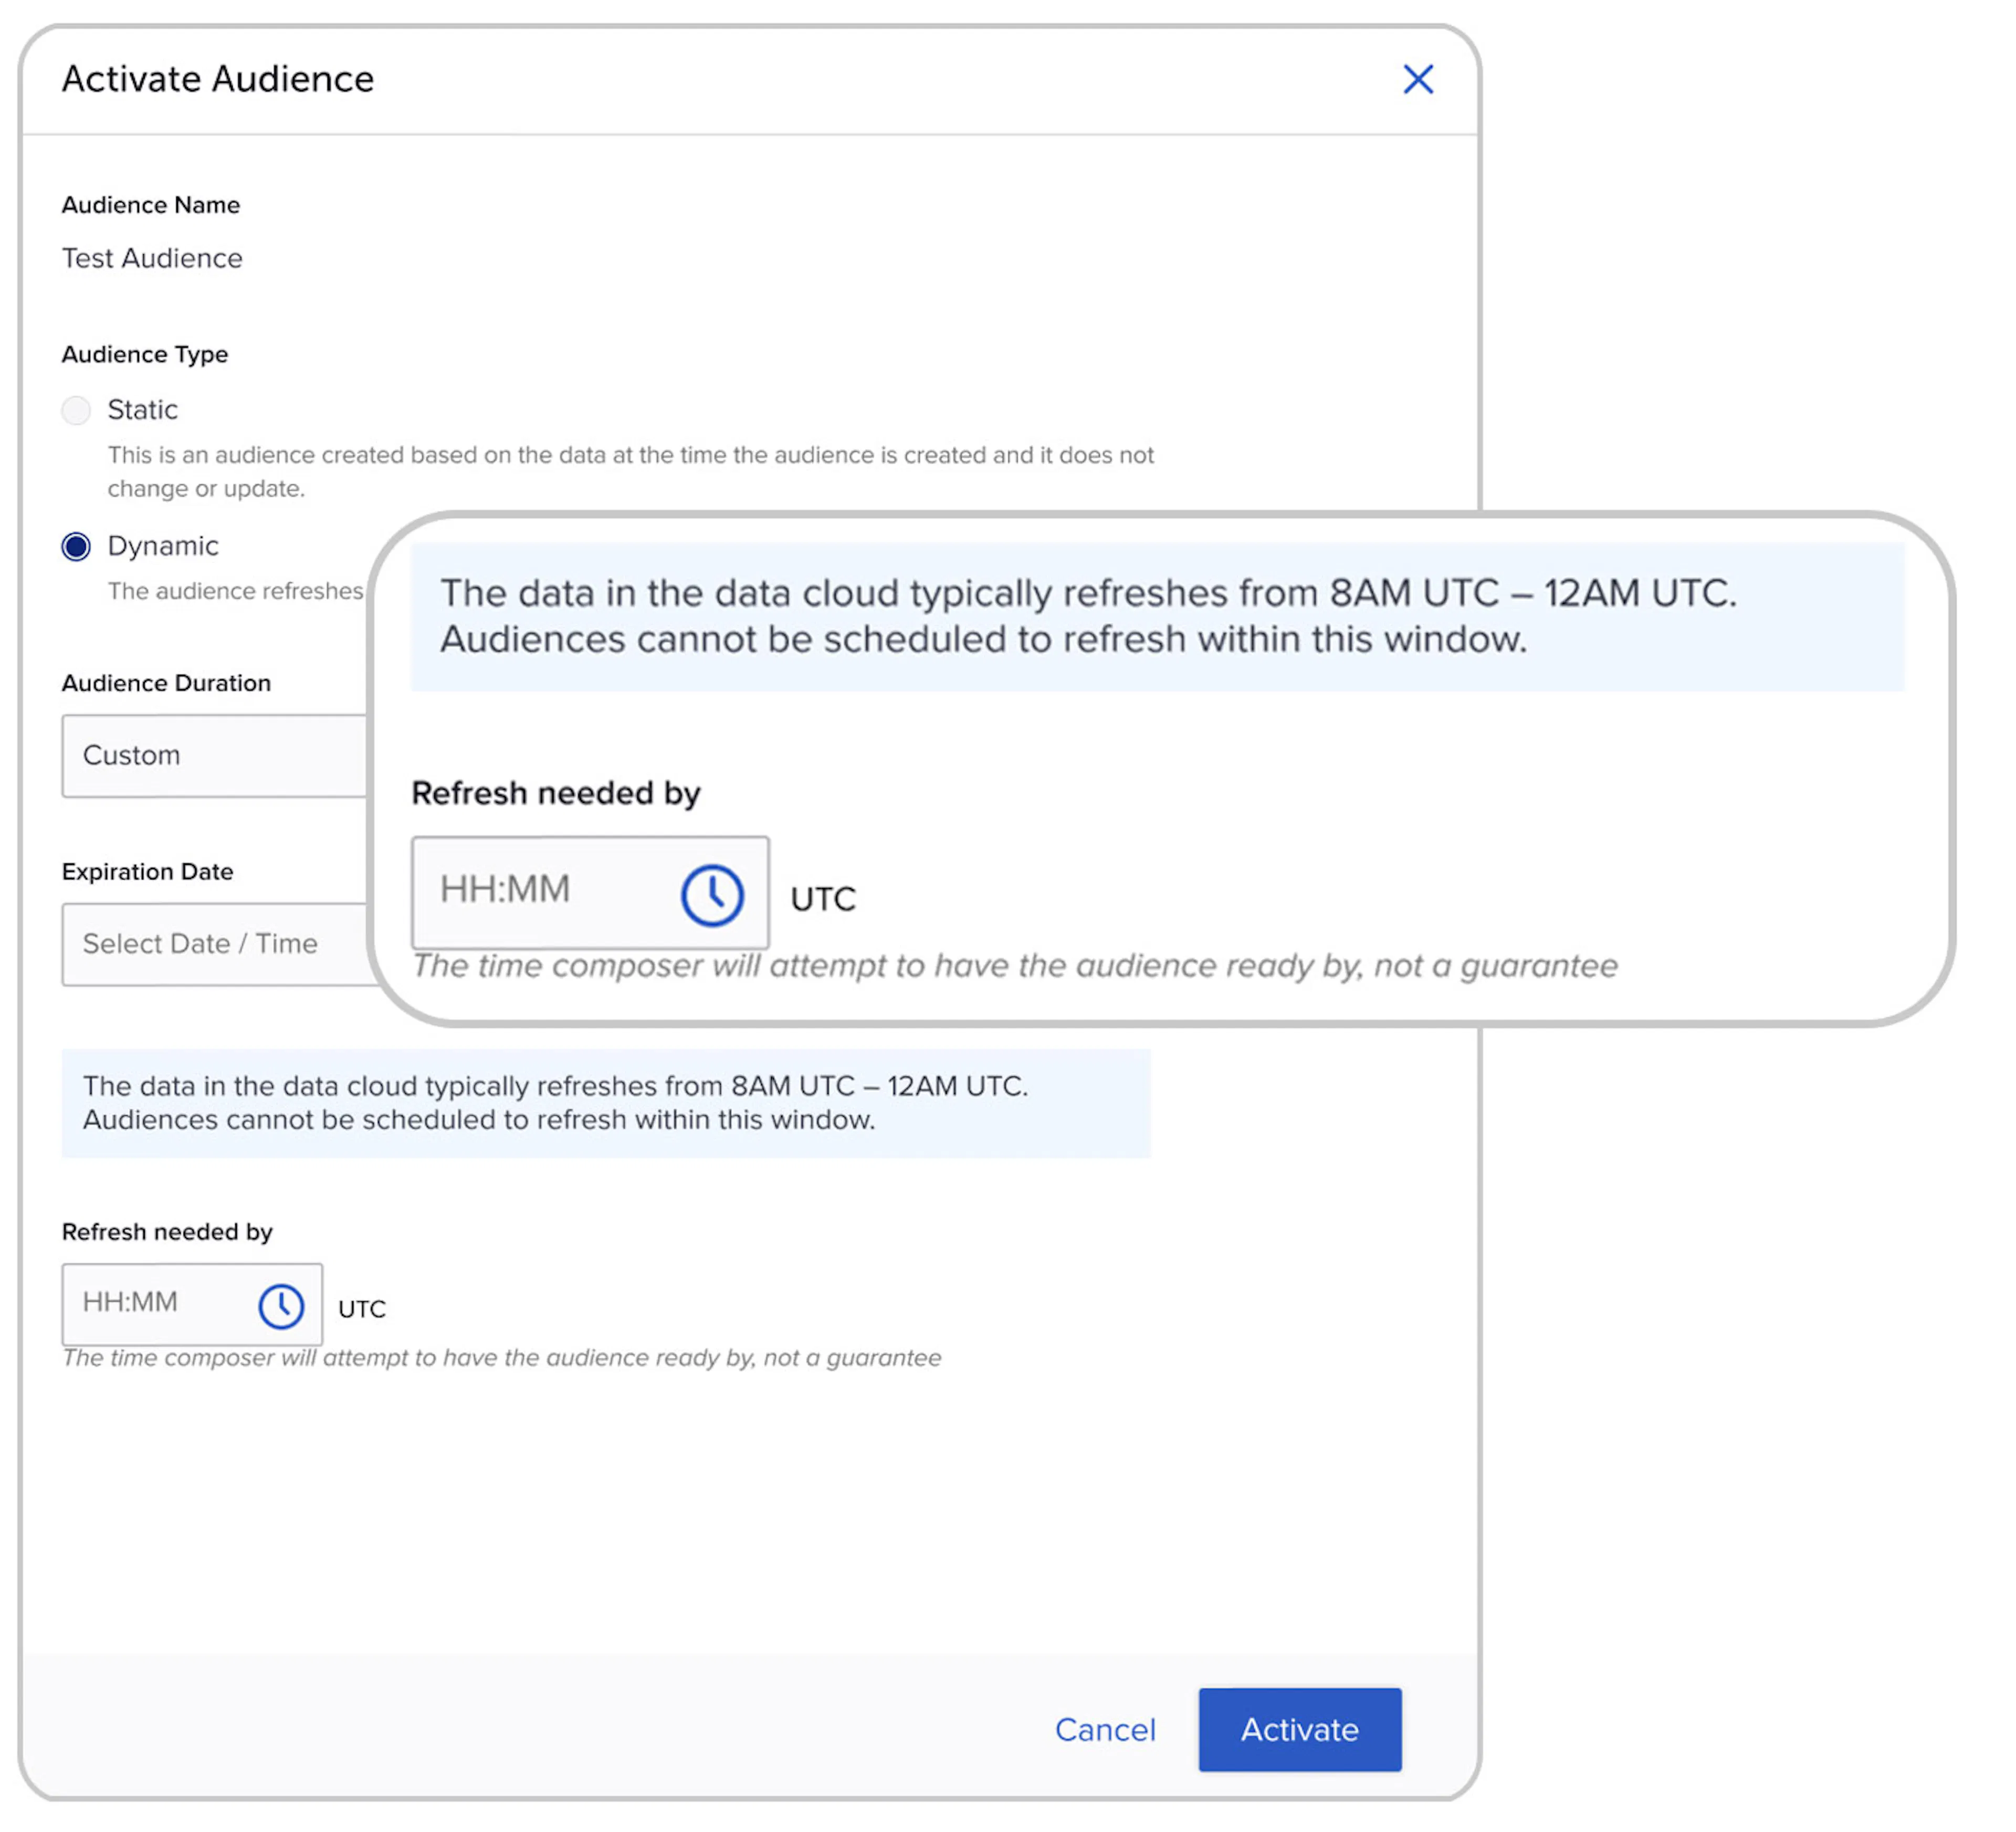Viewport: 2016px width, 1832px height.
Task: Click the data cloud refresh notice in the dialog
Action: pyautogui.click(x=606, y=1103)
